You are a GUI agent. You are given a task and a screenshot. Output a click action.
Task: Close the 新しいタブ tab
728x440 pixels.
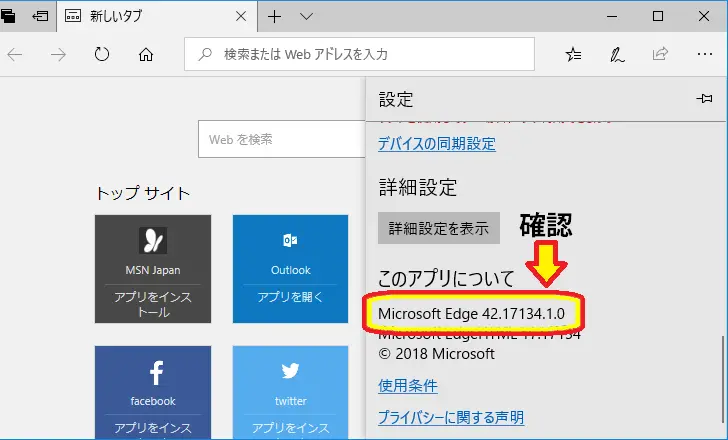(x=241, y=16)
